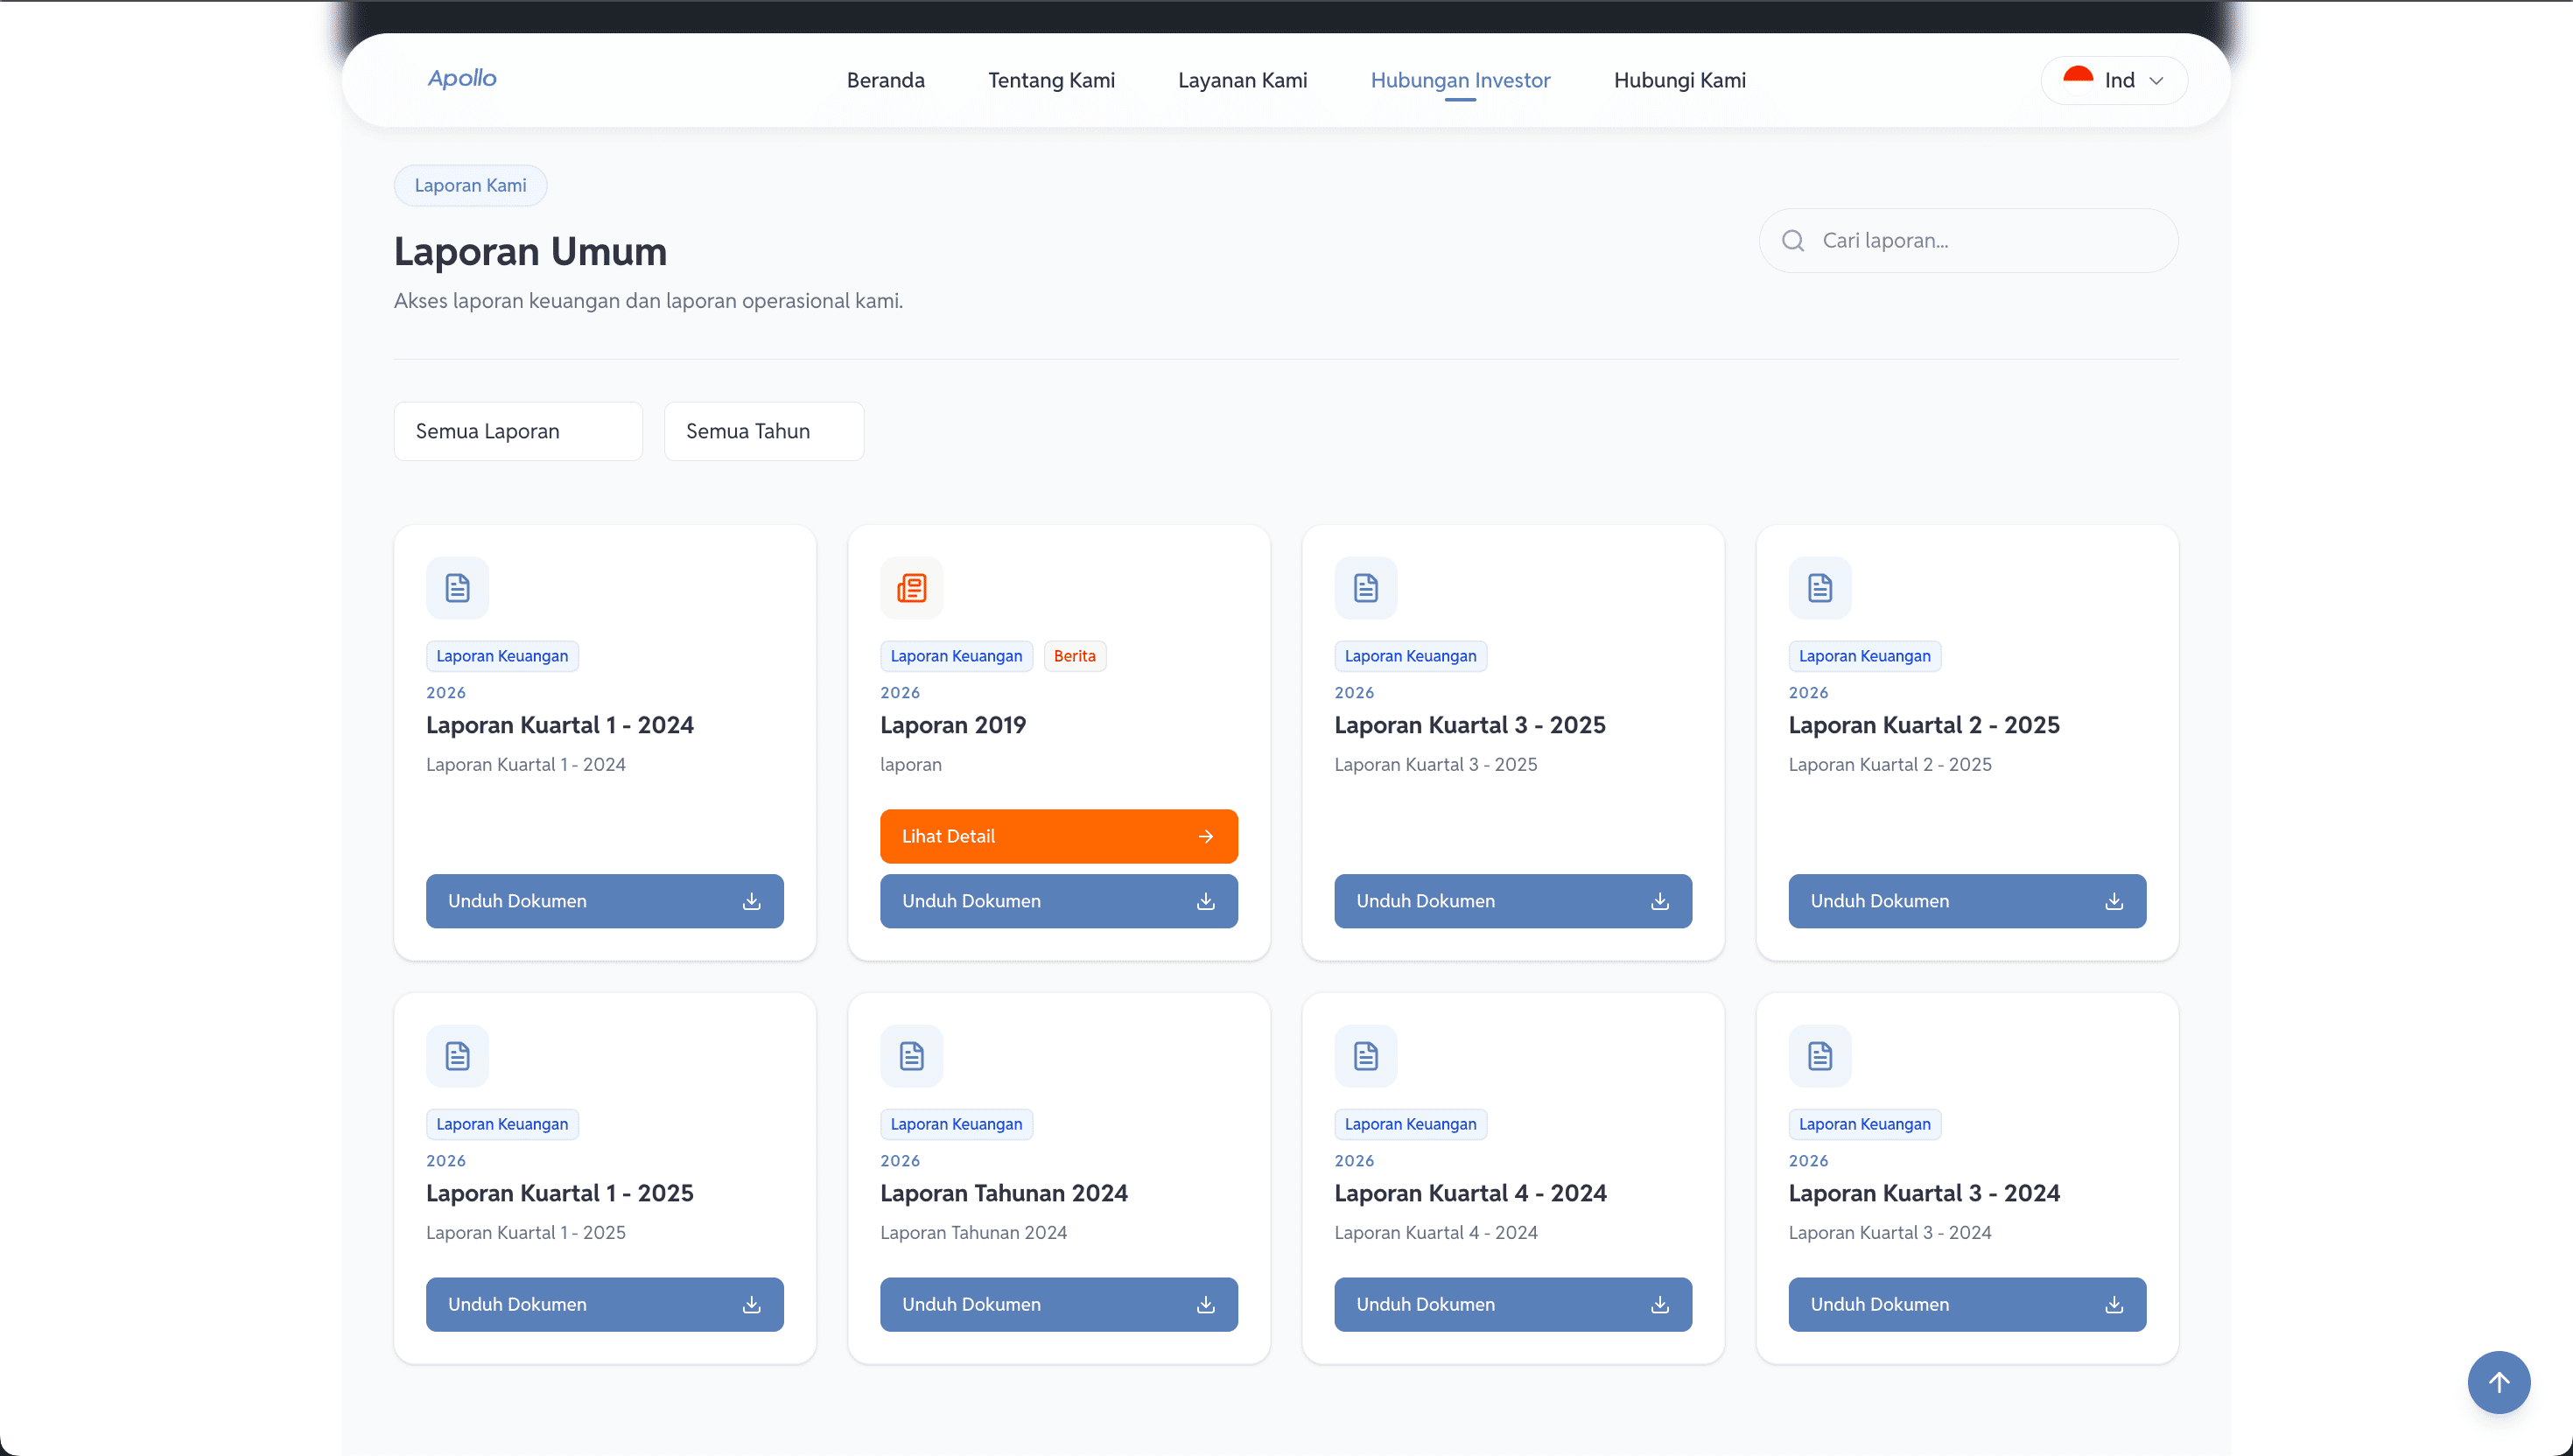Click Unduh Dokumen for Laporan Tahunan 2024
Screen dimensions: 2573x1456
(1058, 1304)
